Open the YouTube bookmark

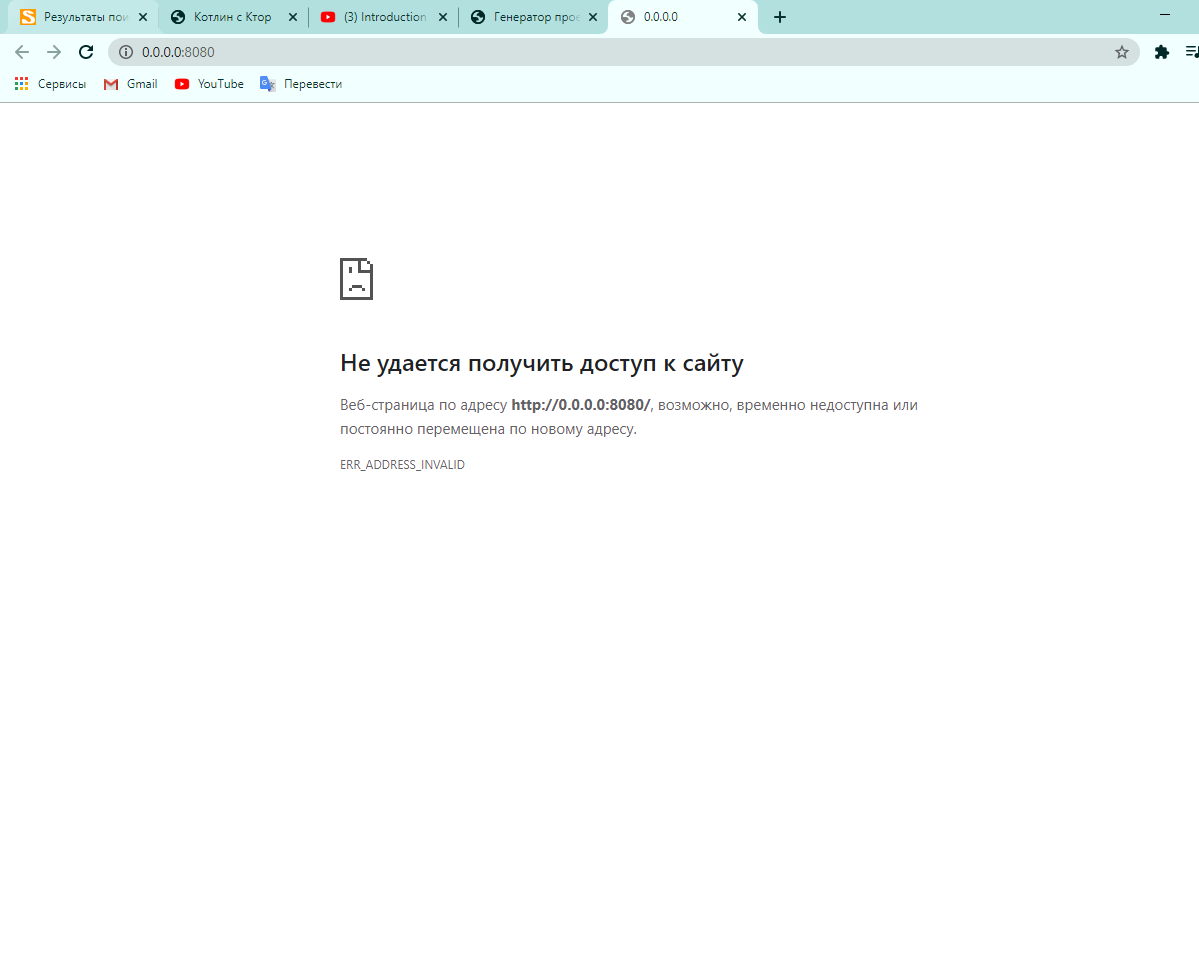point(209,84)
